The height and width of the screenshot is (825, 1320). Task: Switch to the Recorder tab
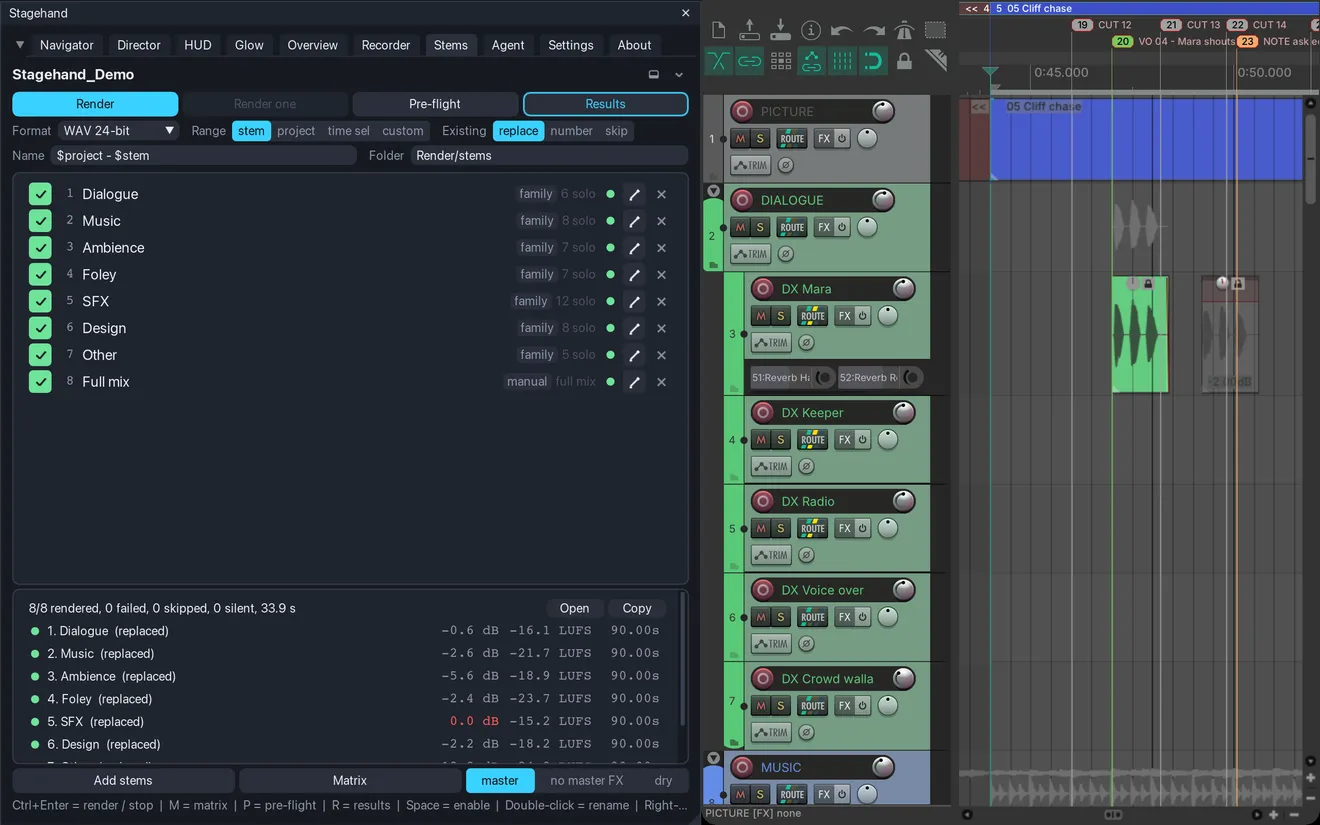tap(386, 45)
